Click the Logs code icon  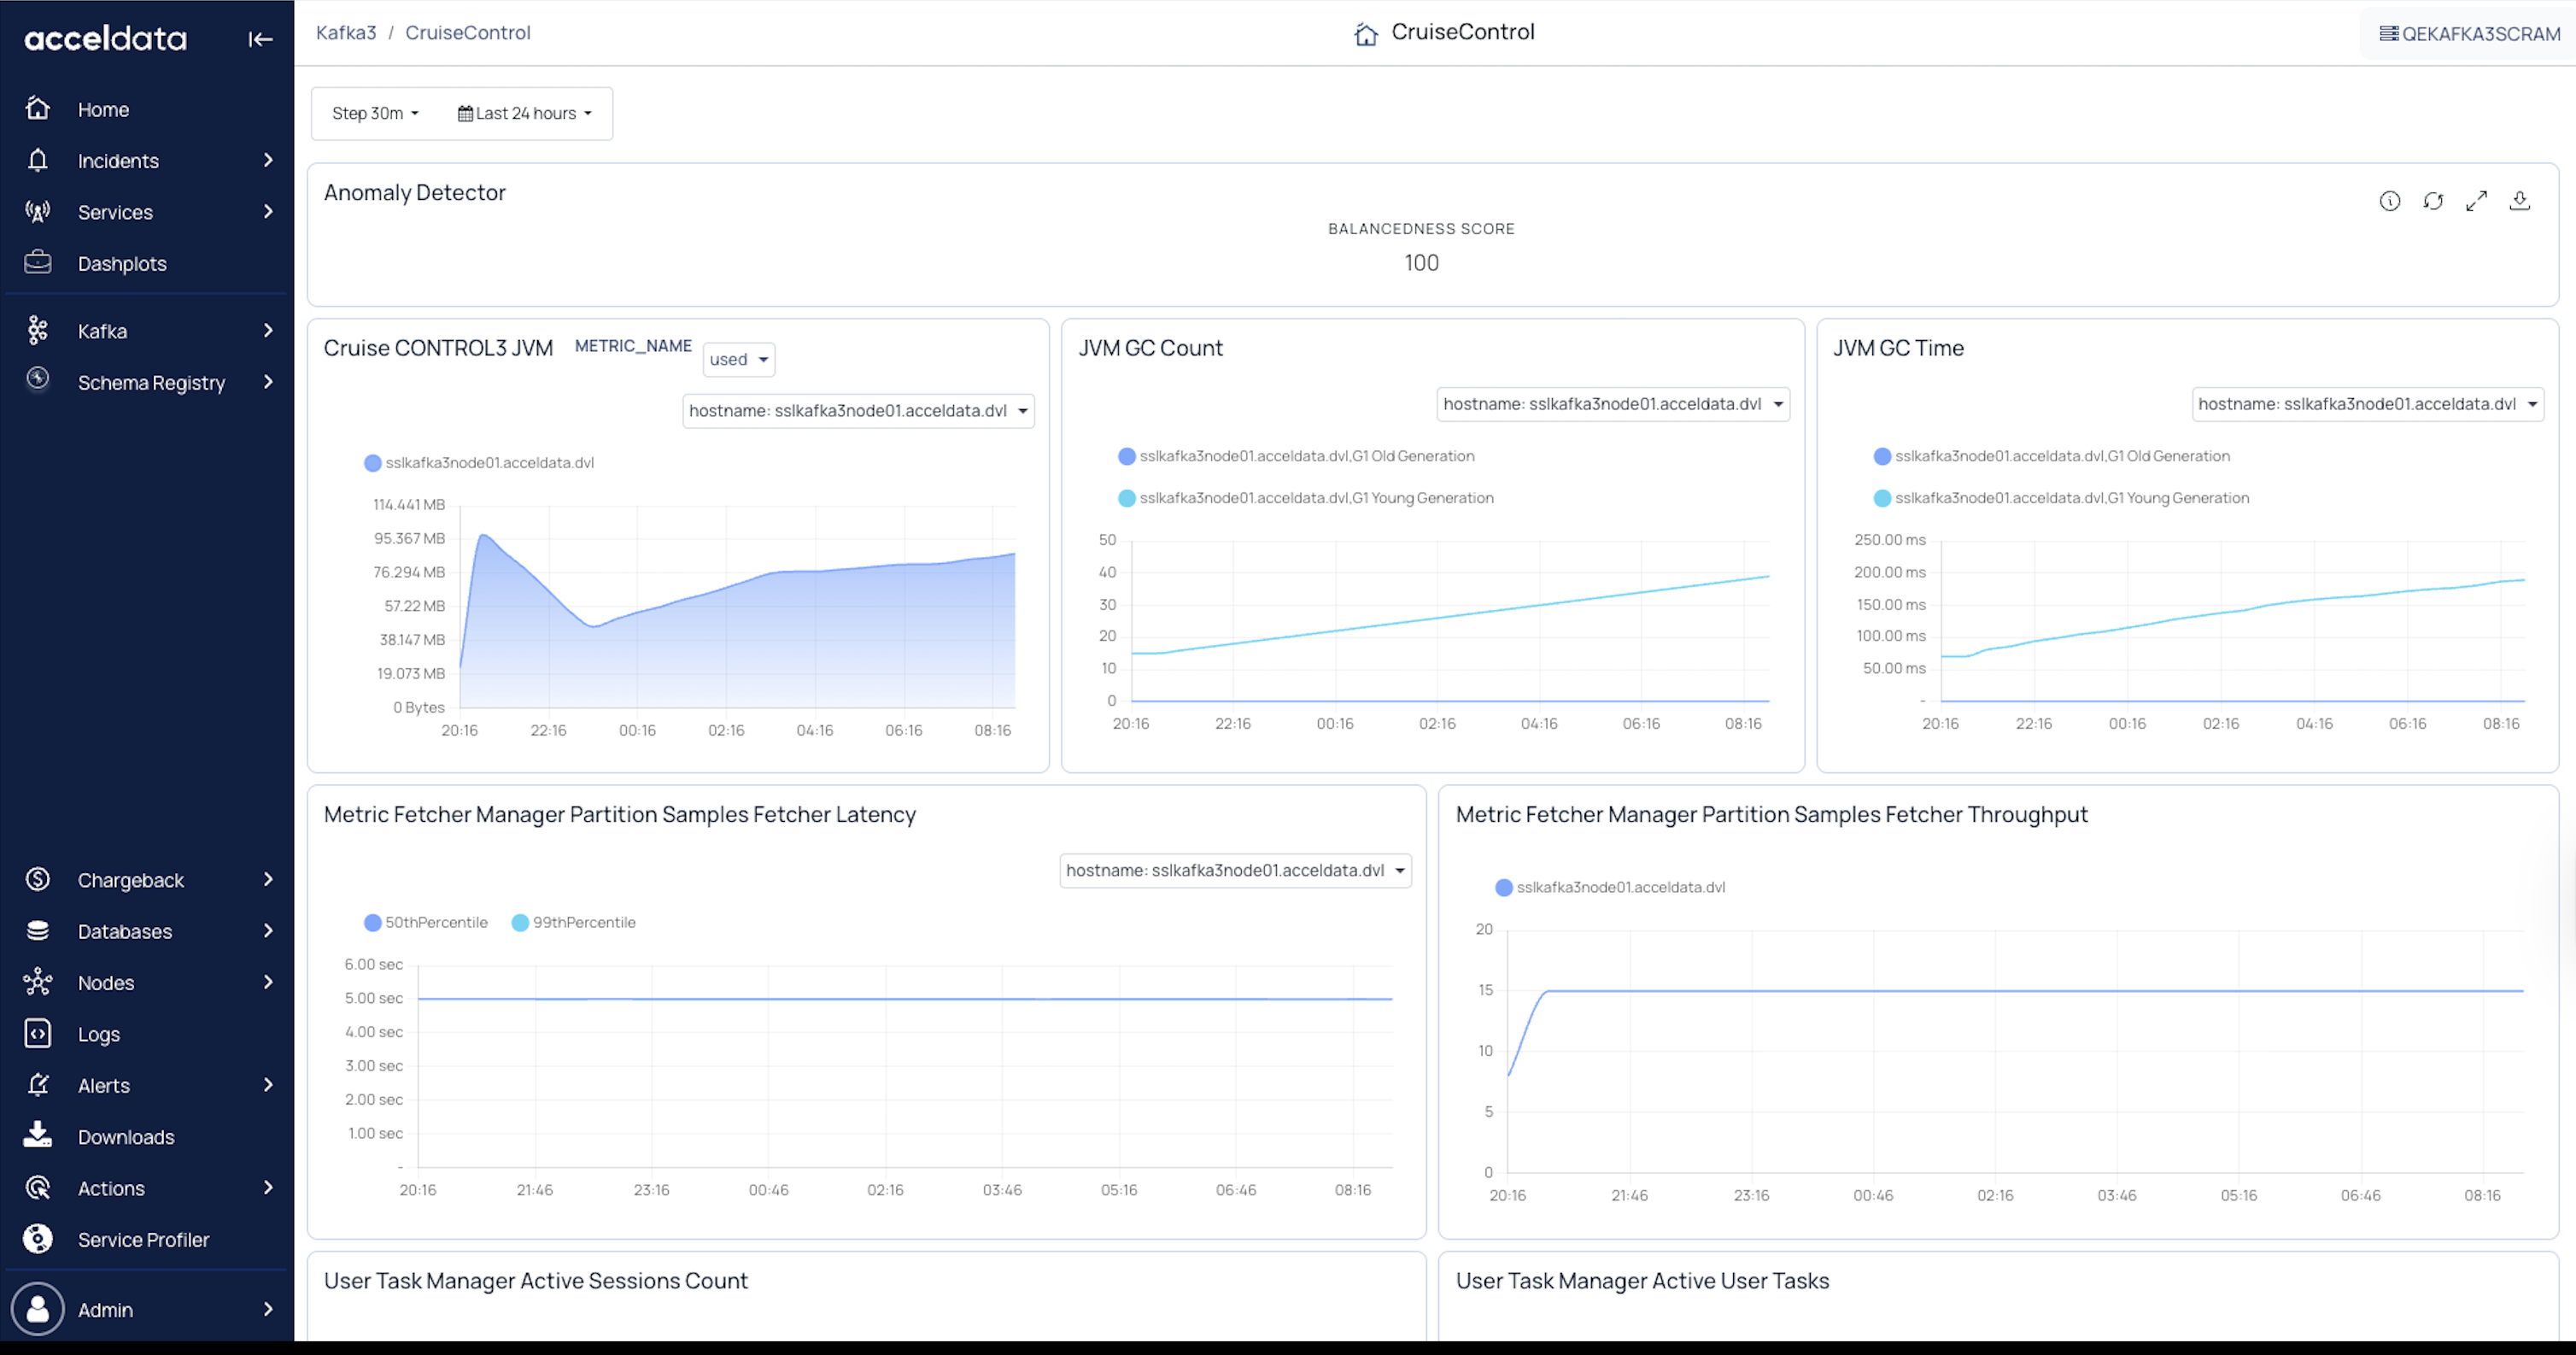pyautogui.click(x=38, y=1033)
